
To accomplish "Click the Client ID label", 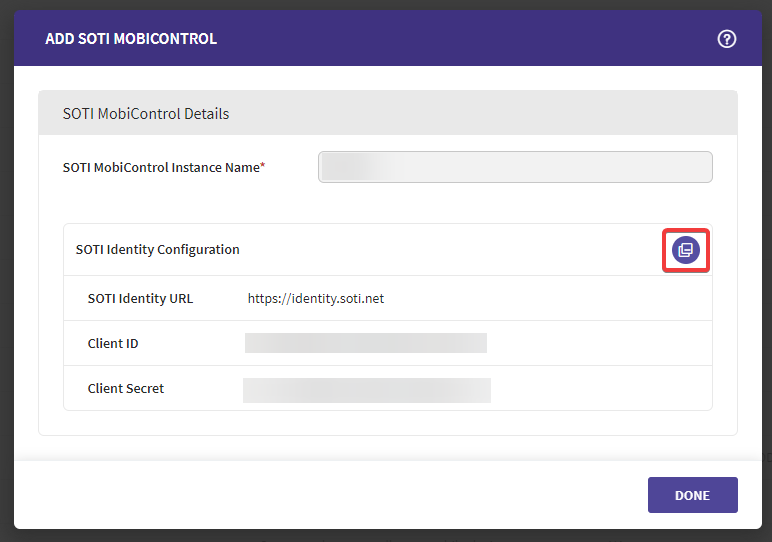I will 113,343.
